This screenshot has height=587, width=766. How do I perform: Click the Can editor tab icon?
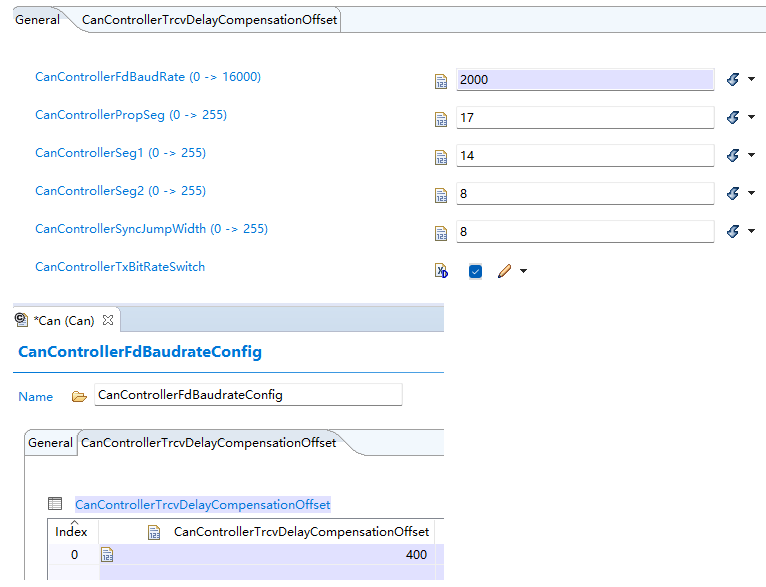21,320
